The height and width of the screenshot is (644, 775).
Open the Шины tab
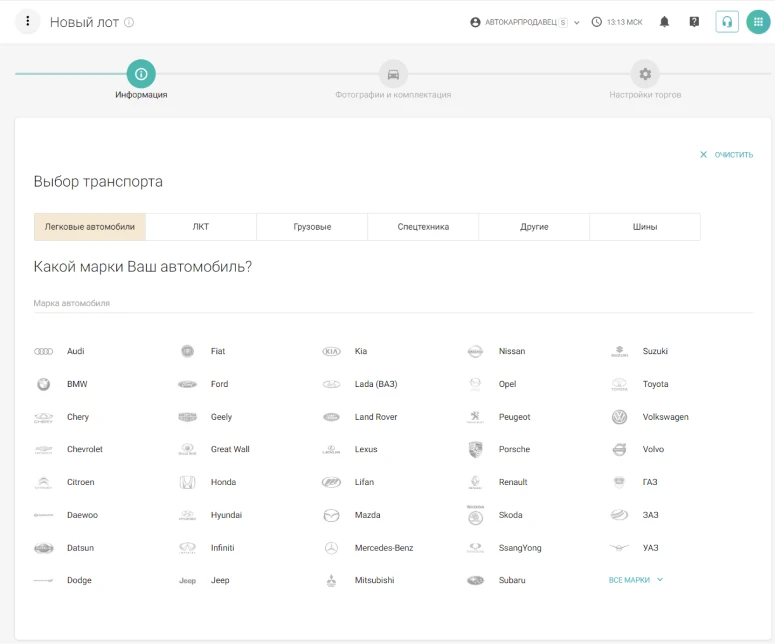(x=645, y=227)
